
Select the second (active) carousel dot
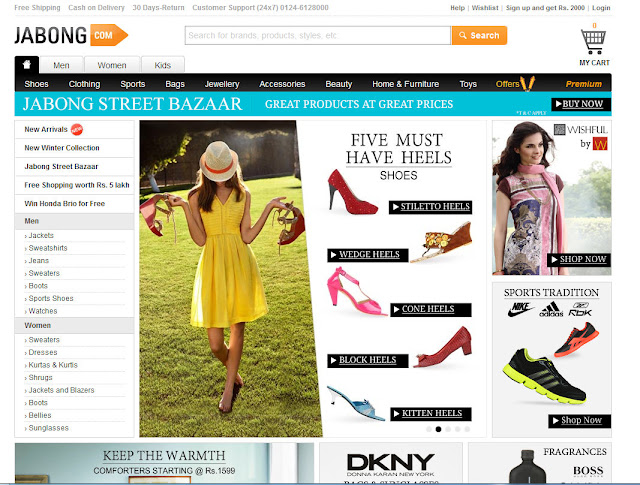(438, 429)
